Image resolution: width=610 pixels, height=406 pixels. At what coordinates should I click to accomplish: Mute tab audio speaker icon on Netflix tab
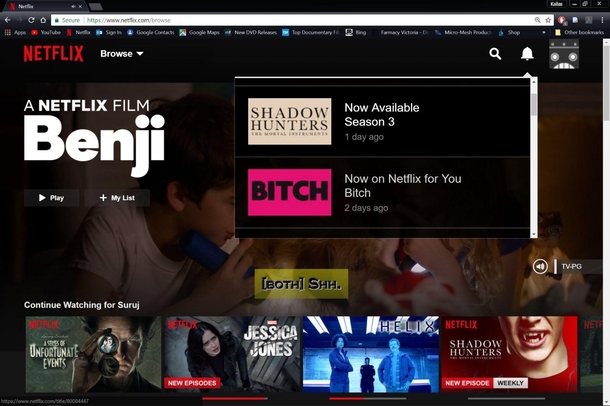click(73, 6)
